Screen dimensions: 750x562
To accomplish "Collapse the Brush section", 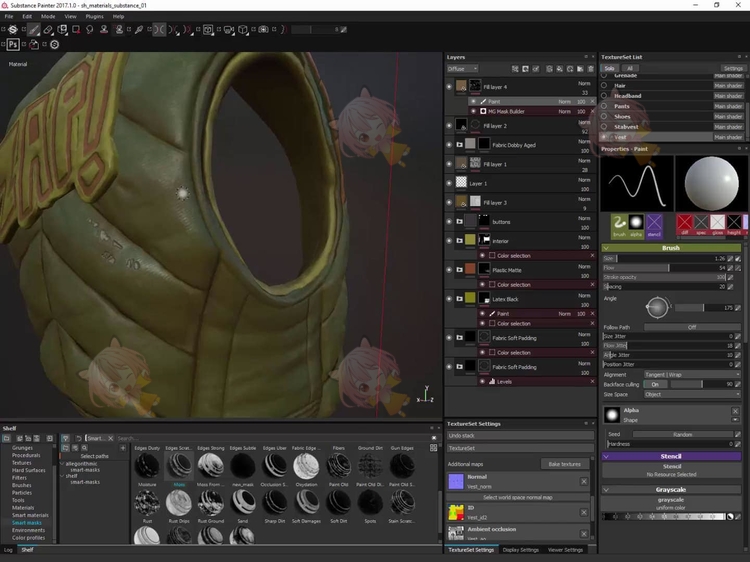I will click(606, 248).
